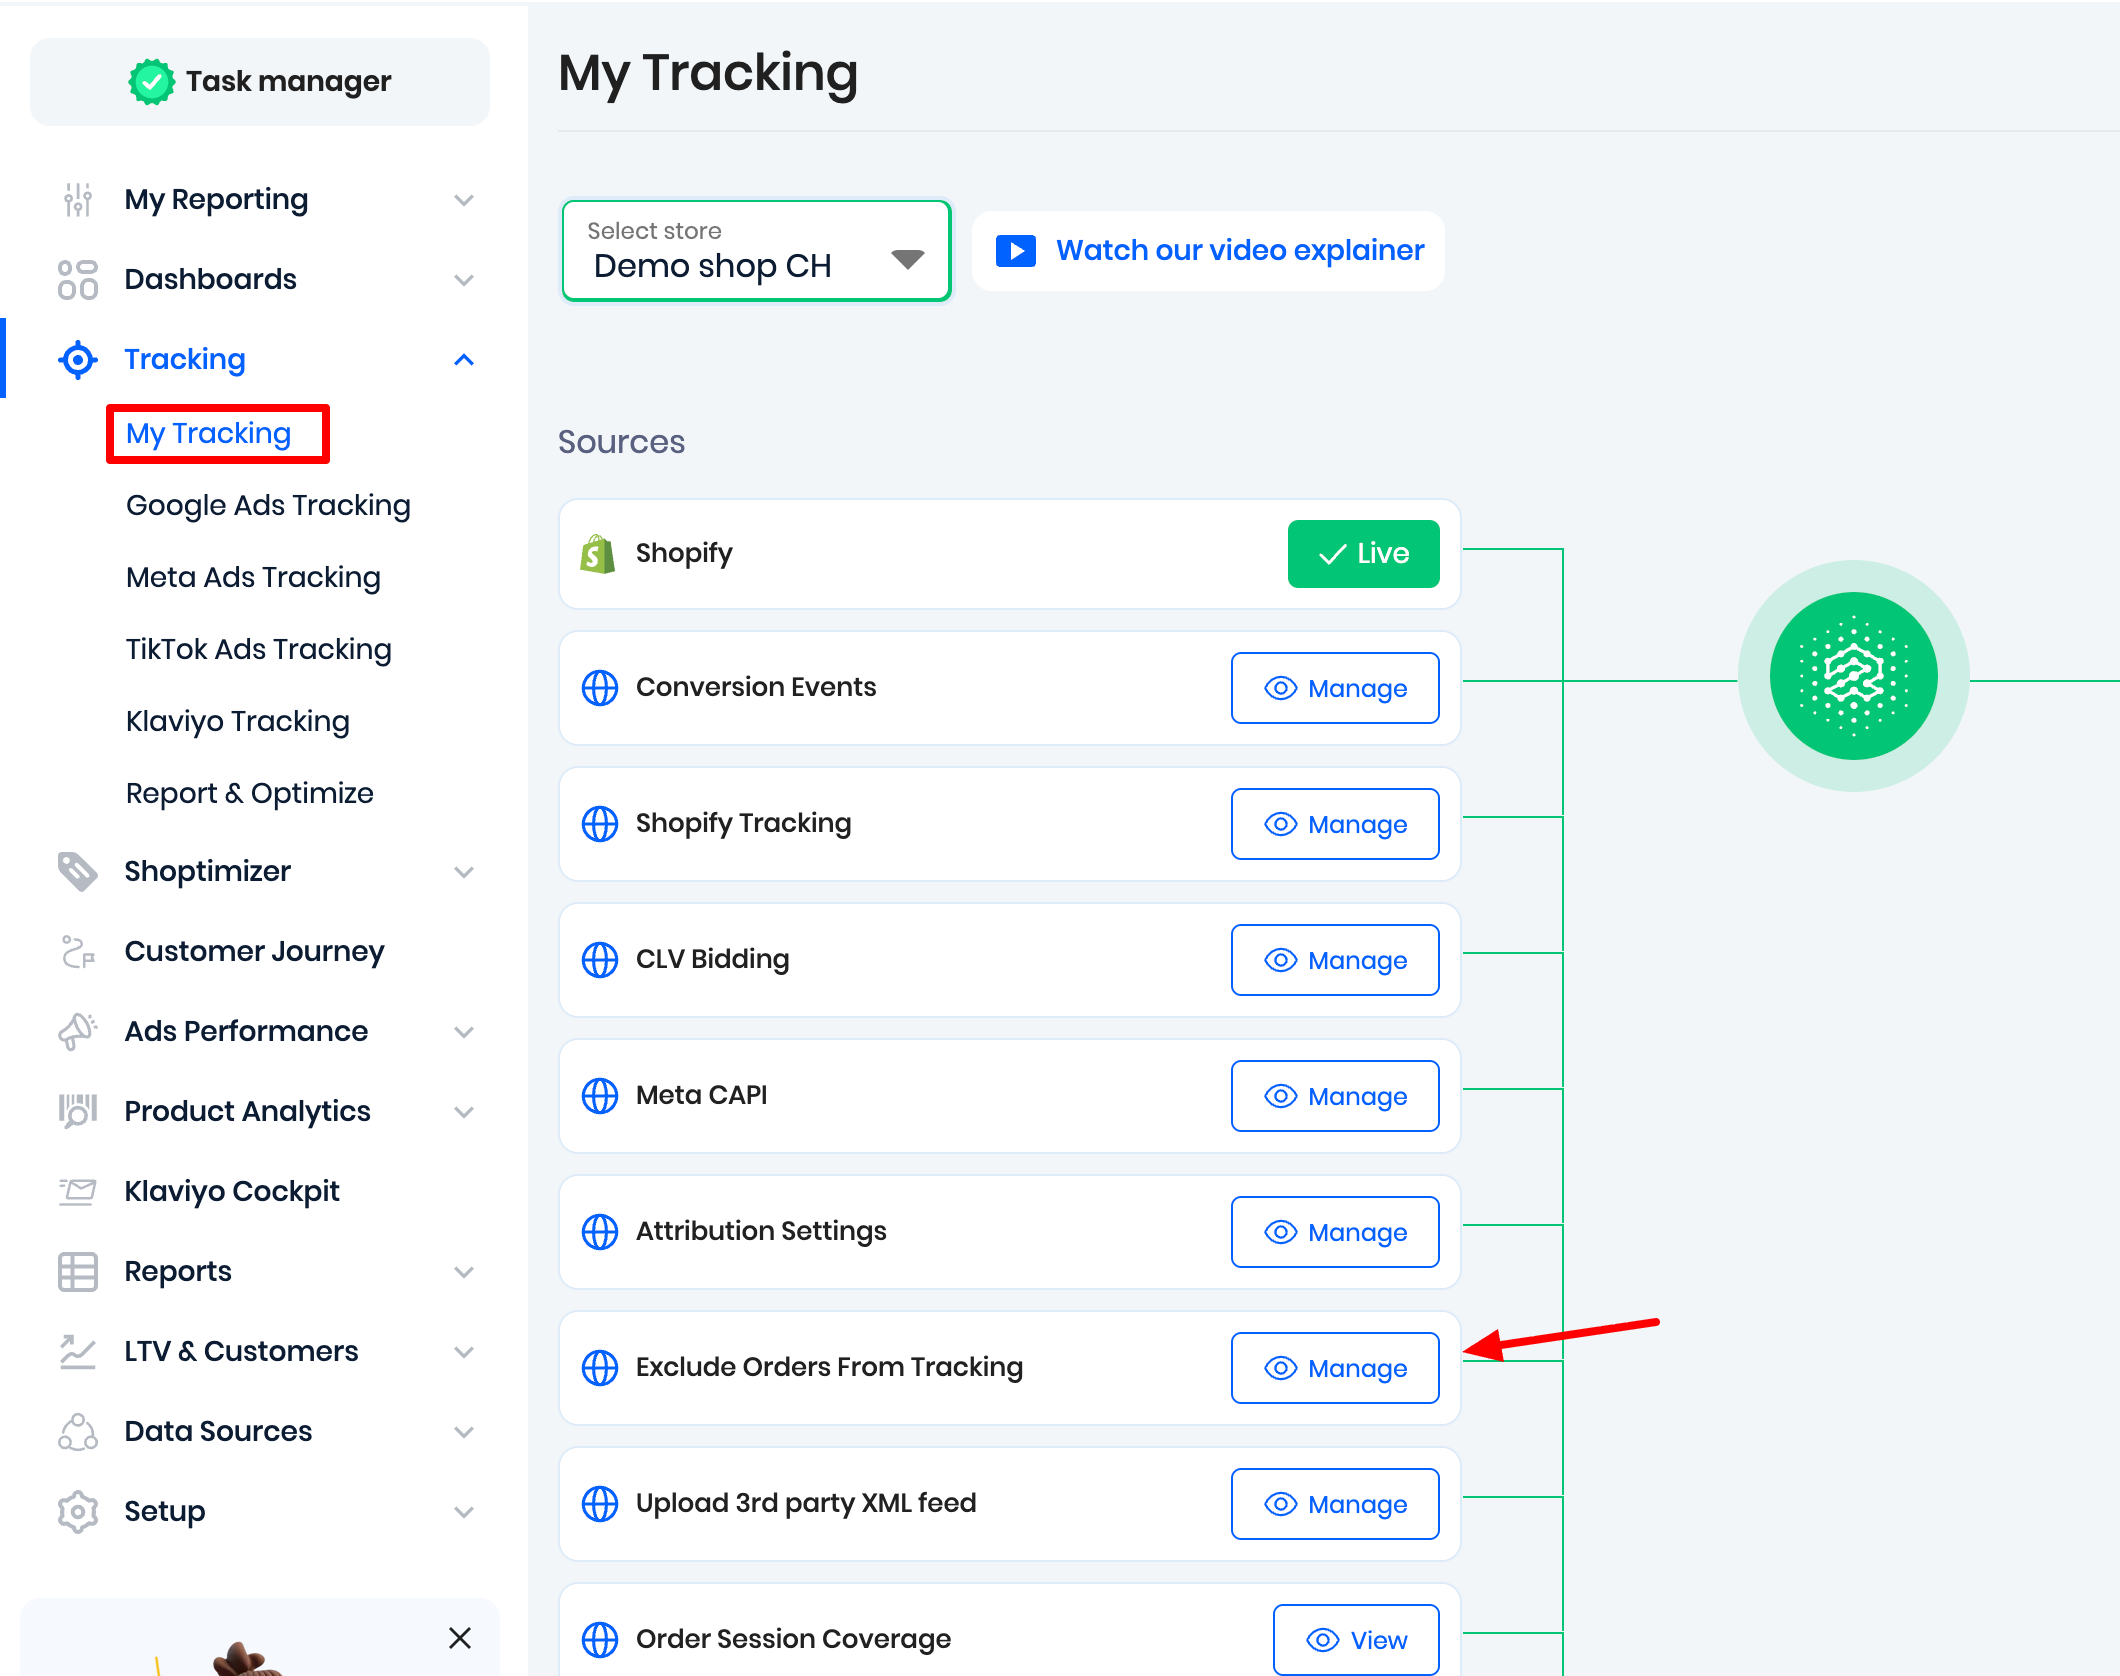Go to Report & Optimize

click(250, 794)
